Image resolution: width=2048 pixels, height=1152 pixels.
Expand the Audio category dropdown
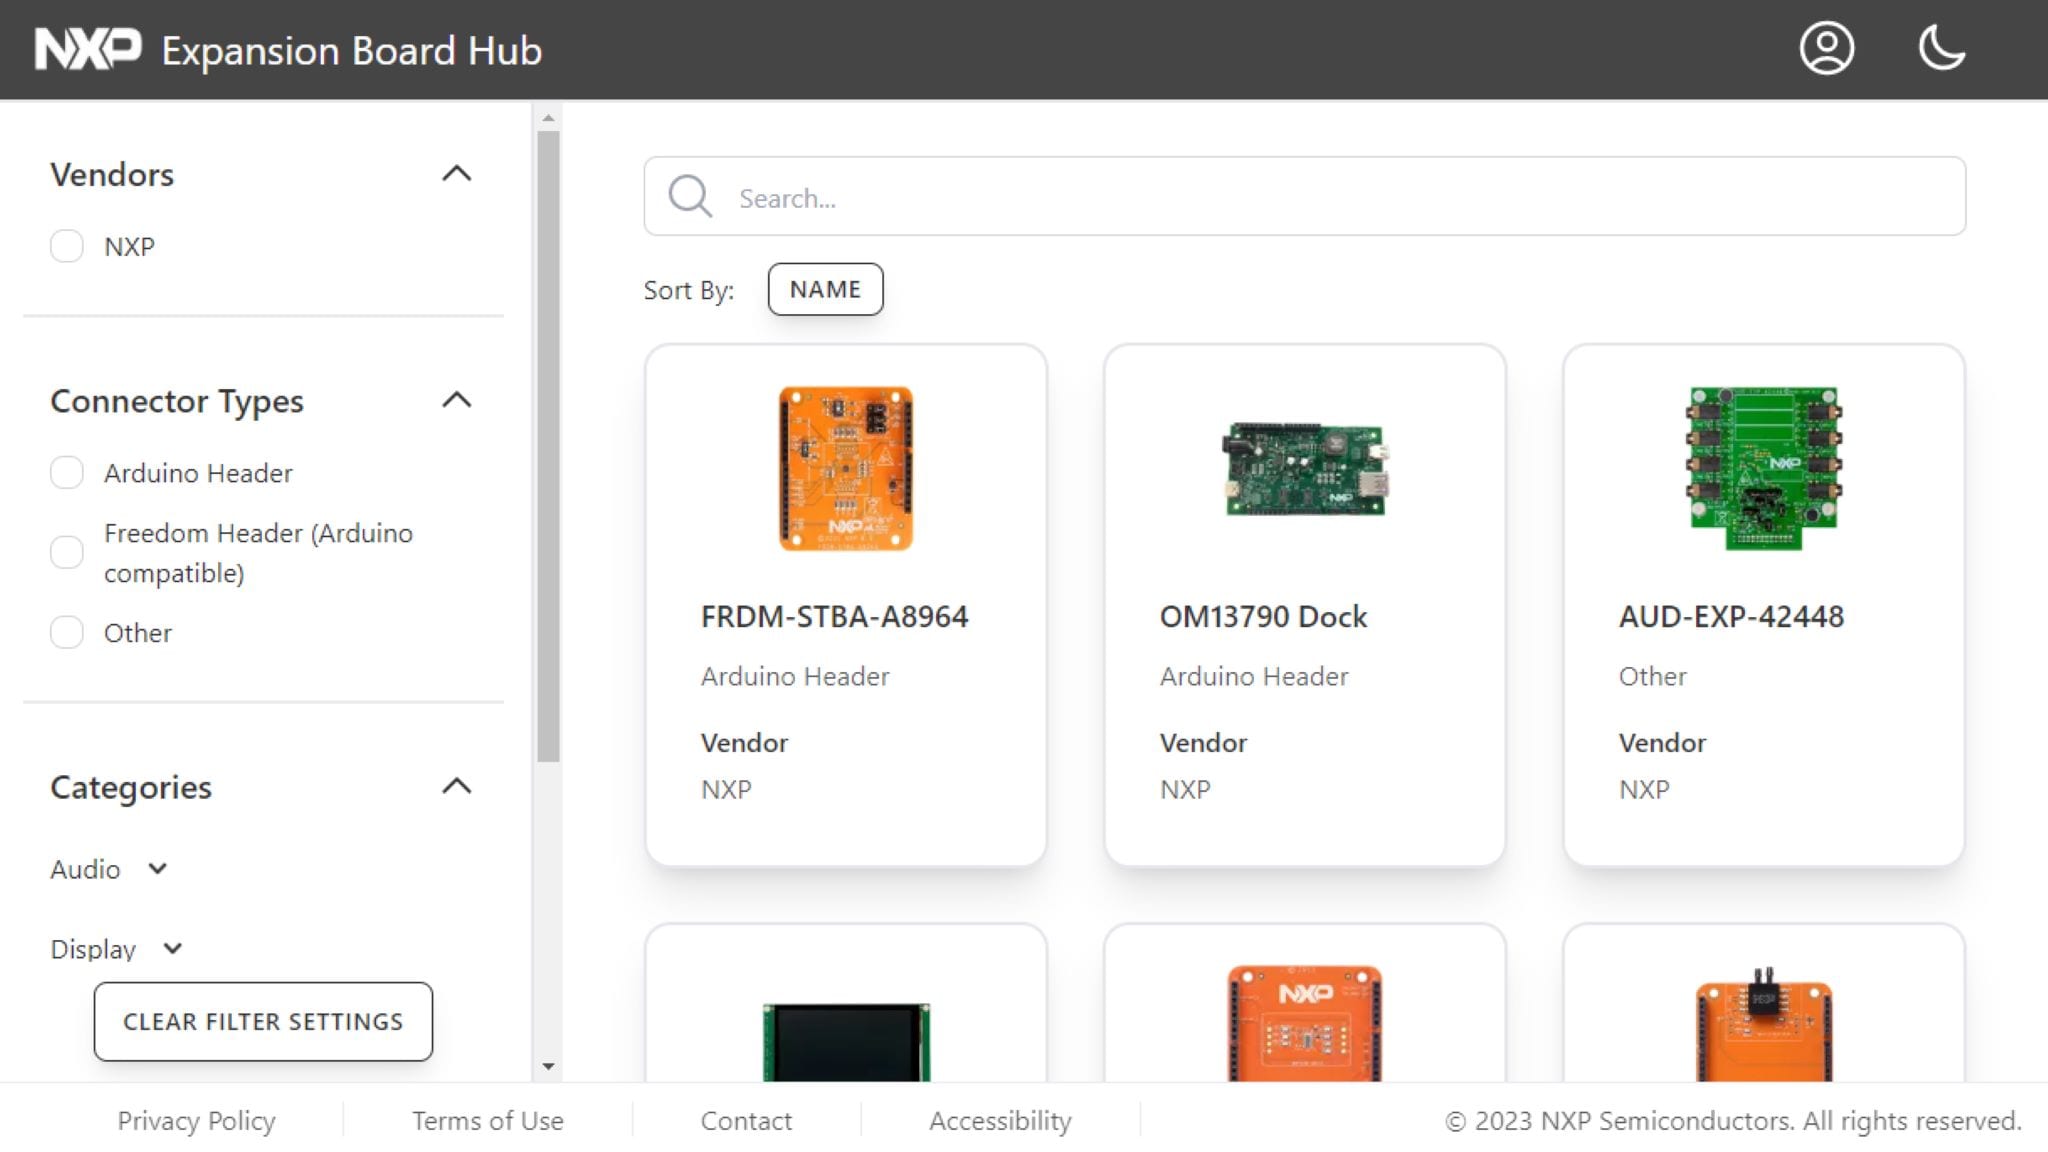point(157,868)
